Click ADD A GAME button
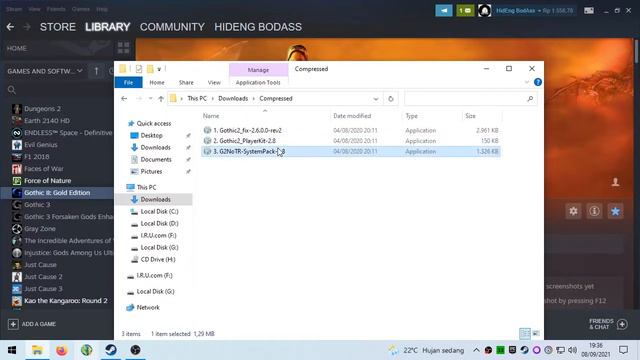 (32, 324)
